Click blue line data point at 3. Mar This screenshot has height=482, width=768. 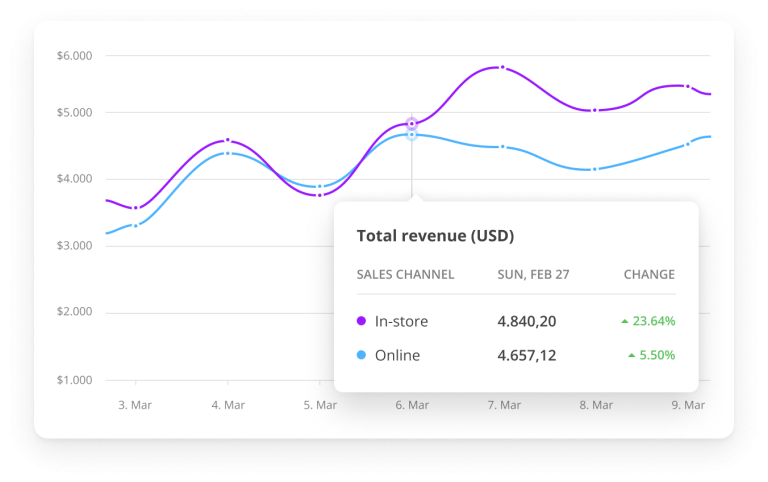[136, 225]
